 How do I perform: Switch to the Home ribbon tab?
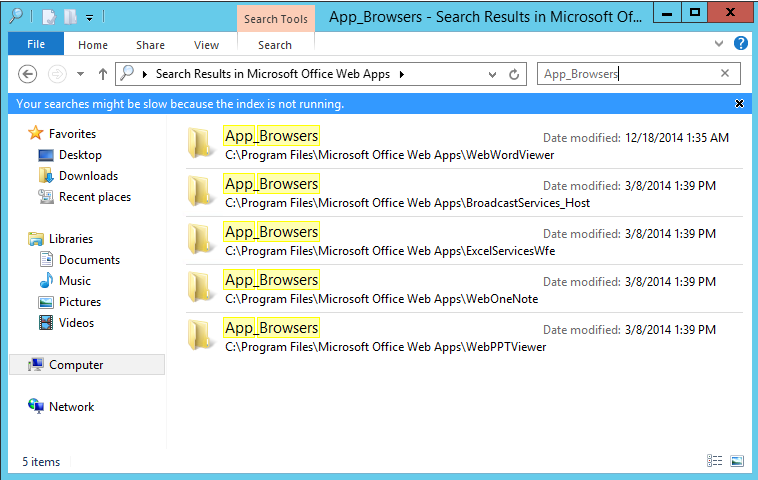[93, 45]
